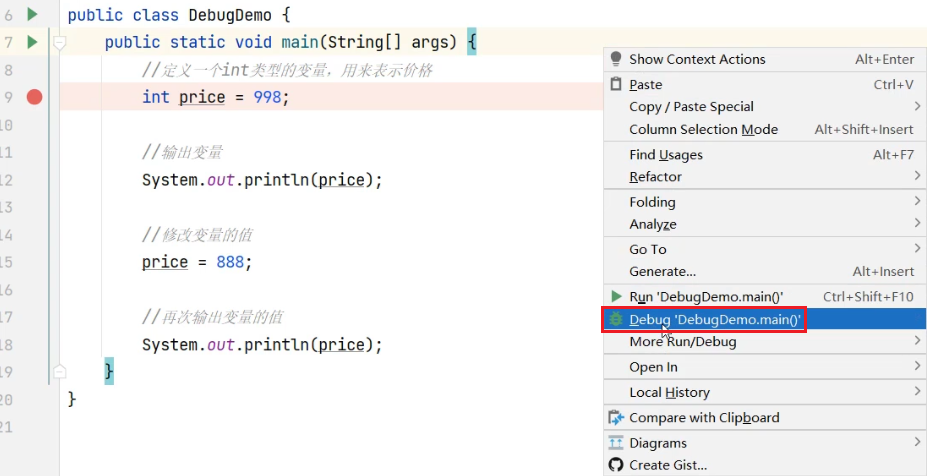Click the Ctrl+Shift+F10 shortcut label
The width and height of the screenshot is (927, 476).
coord(868,297)
